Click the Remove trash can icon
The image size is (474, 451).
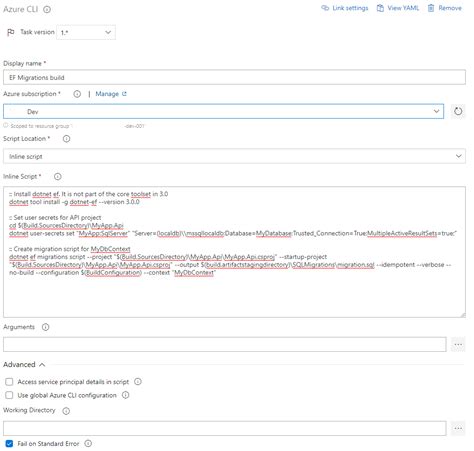click(431, 8)
